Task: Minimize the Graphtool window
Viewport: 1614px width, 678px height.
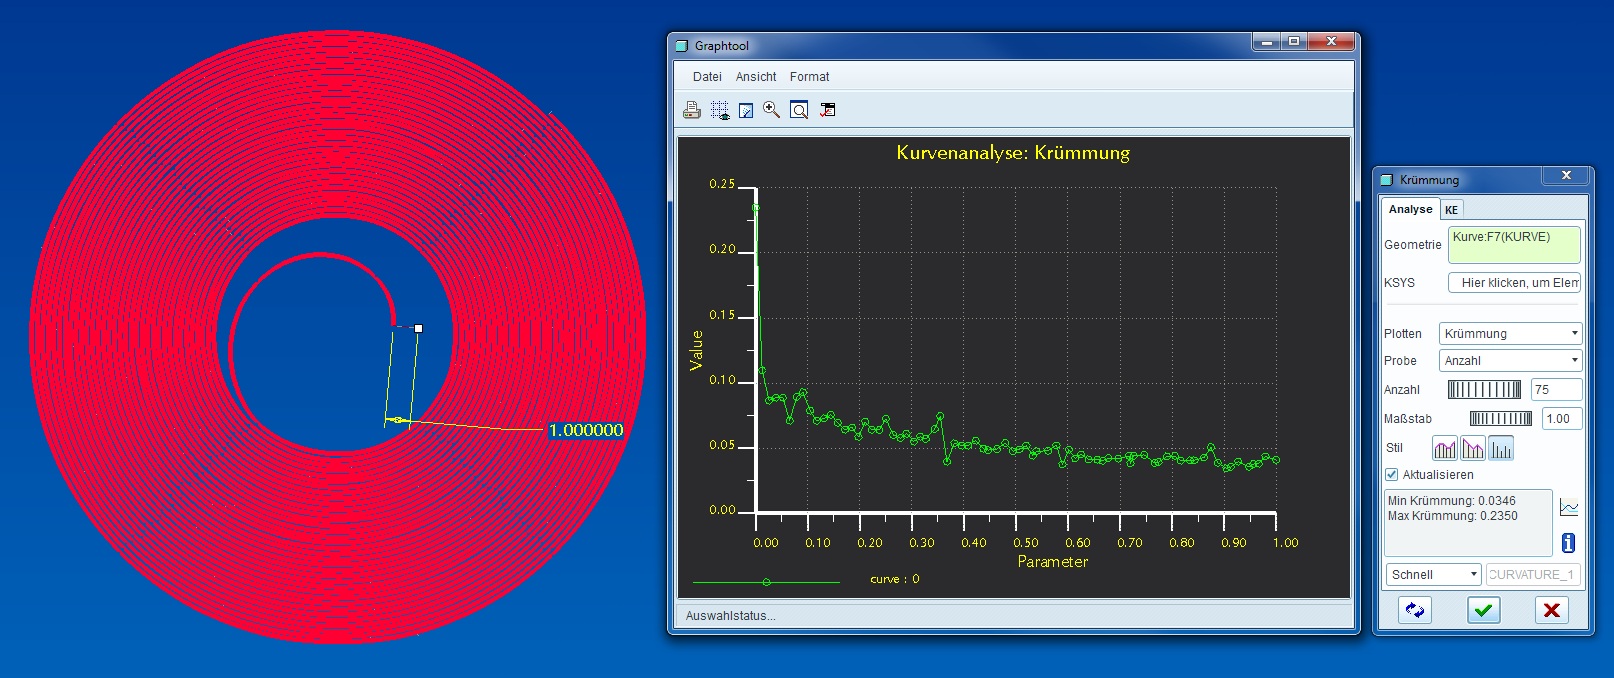Action: [1266, 42]
